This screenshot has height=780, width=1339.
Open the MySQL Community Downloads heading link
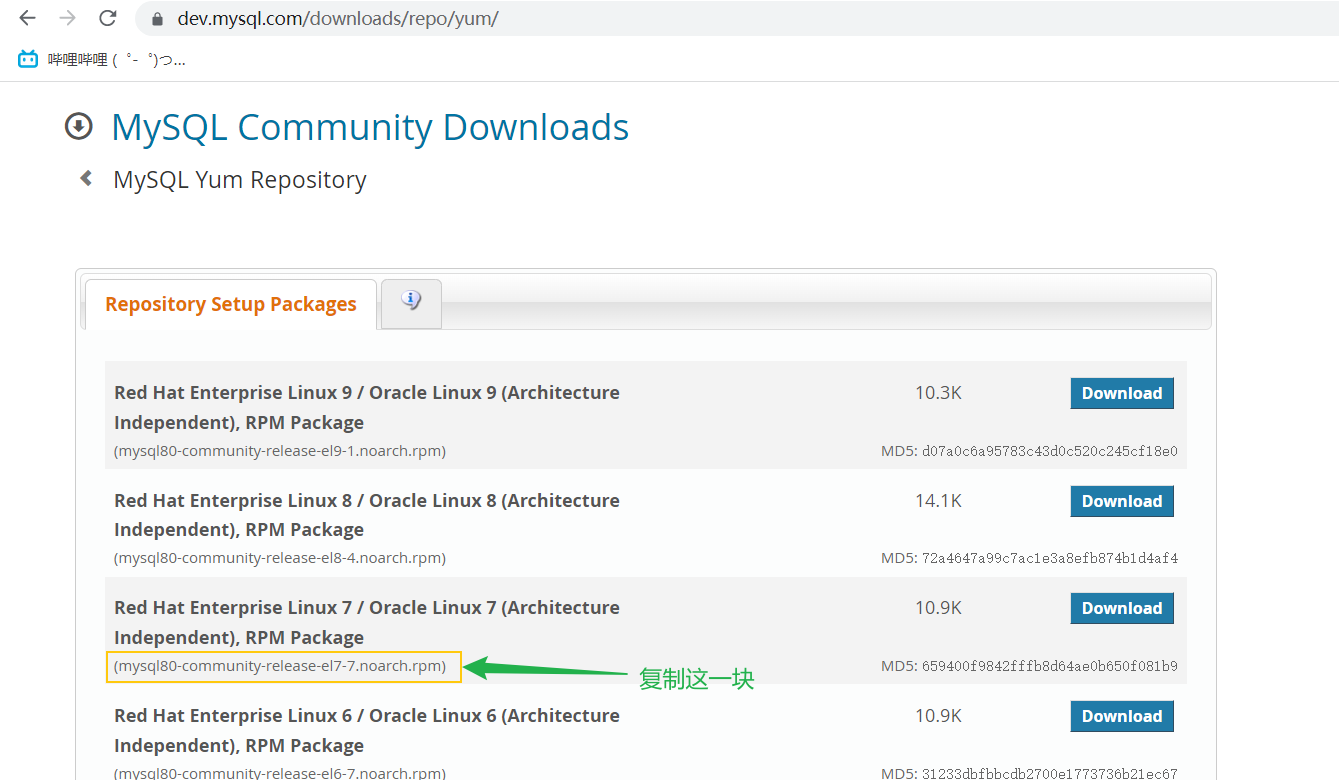click(370, 127)
